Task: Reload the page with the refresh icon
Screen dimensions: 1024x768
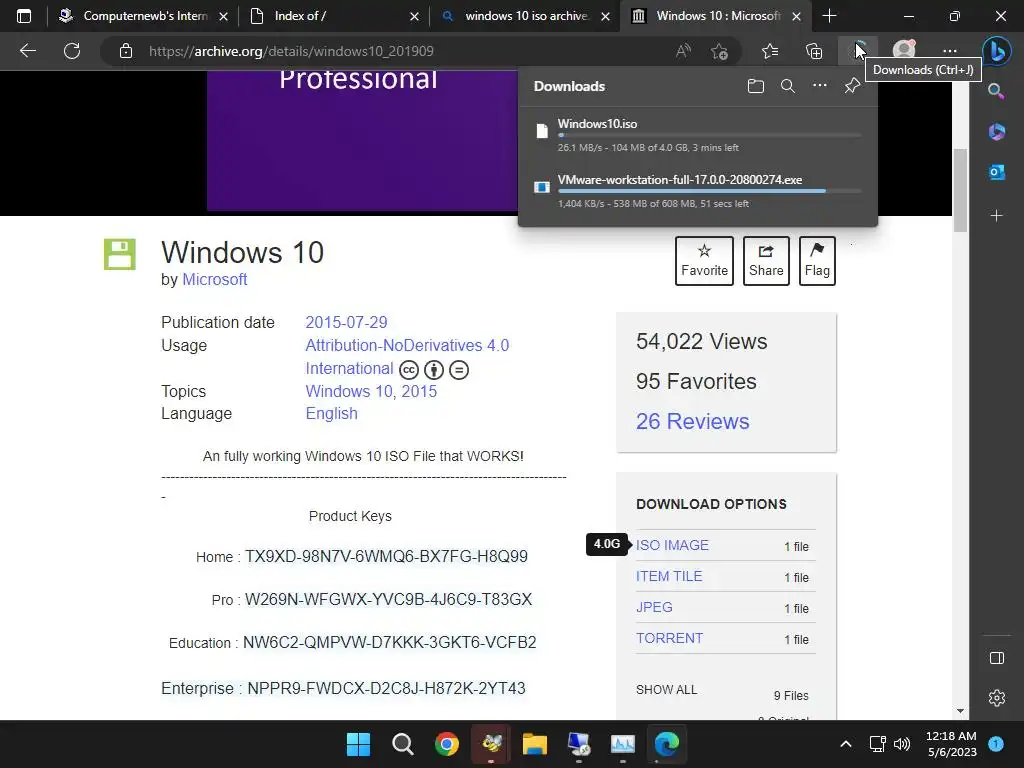Action: point(72,51)
